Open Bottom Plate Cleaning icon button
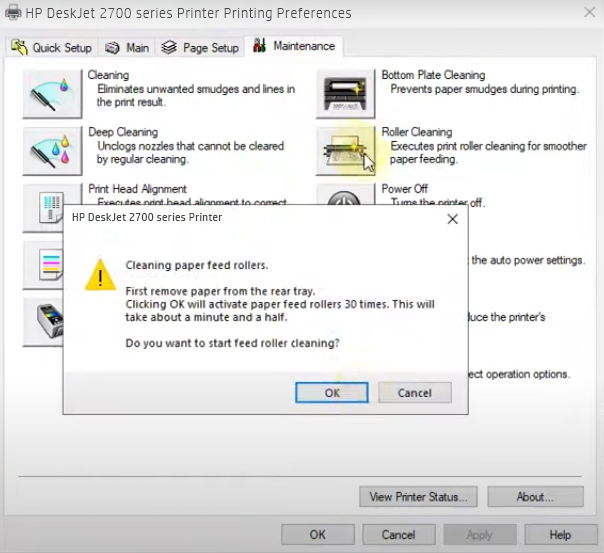604x553 pixels. point(346,94)
